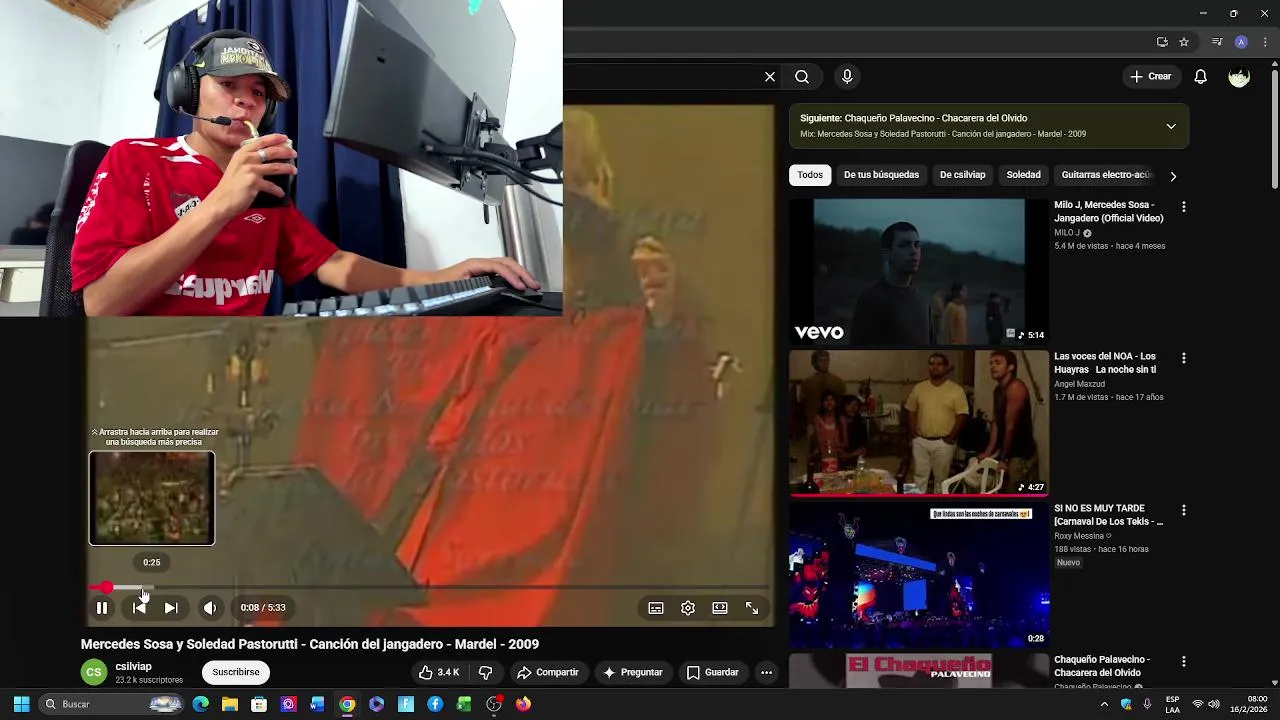This screenshot has width=1280, height=720.
Task: Click the Compartir share button
Action: pos(548,673)
